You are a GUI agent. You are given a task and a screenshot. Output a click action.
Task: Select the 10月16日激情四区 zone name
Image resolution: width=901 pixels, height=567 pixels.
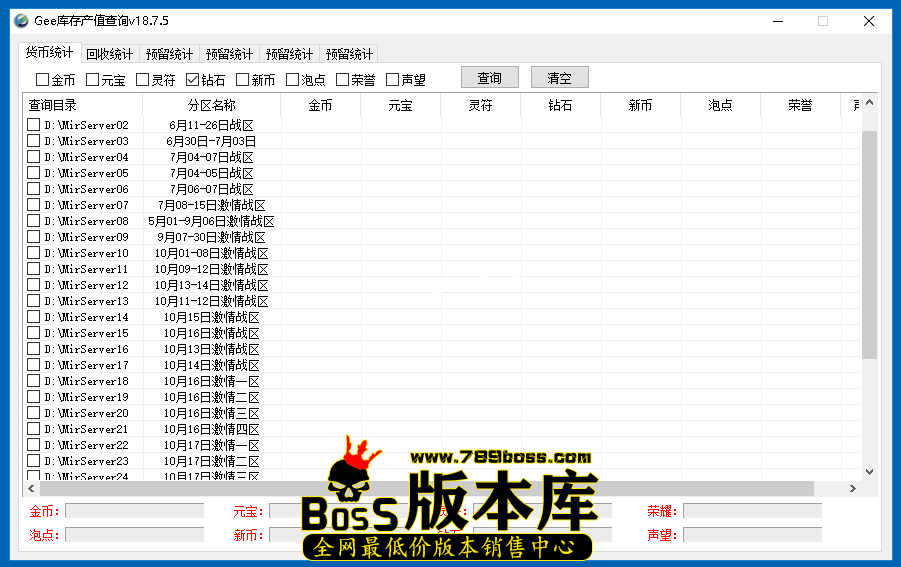pyautogui.click(x=211, y=429)
